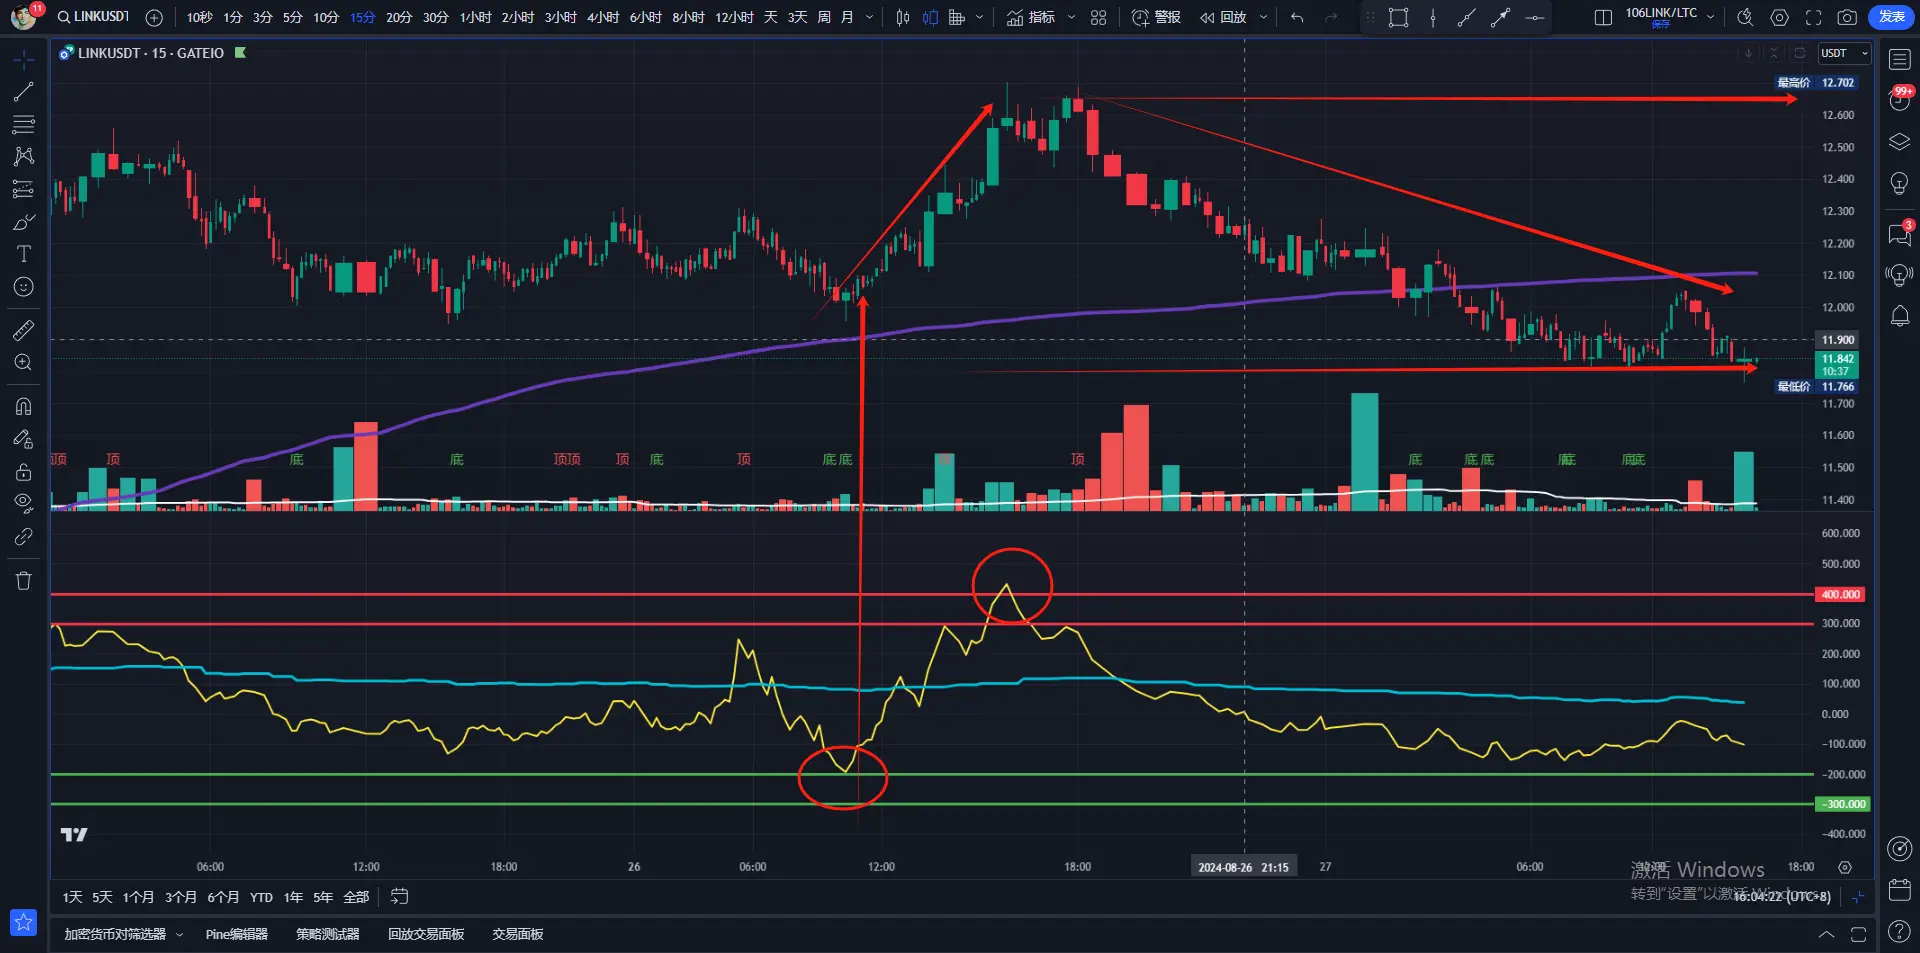Open the favorites star toolbar button

tap(23, 921)
